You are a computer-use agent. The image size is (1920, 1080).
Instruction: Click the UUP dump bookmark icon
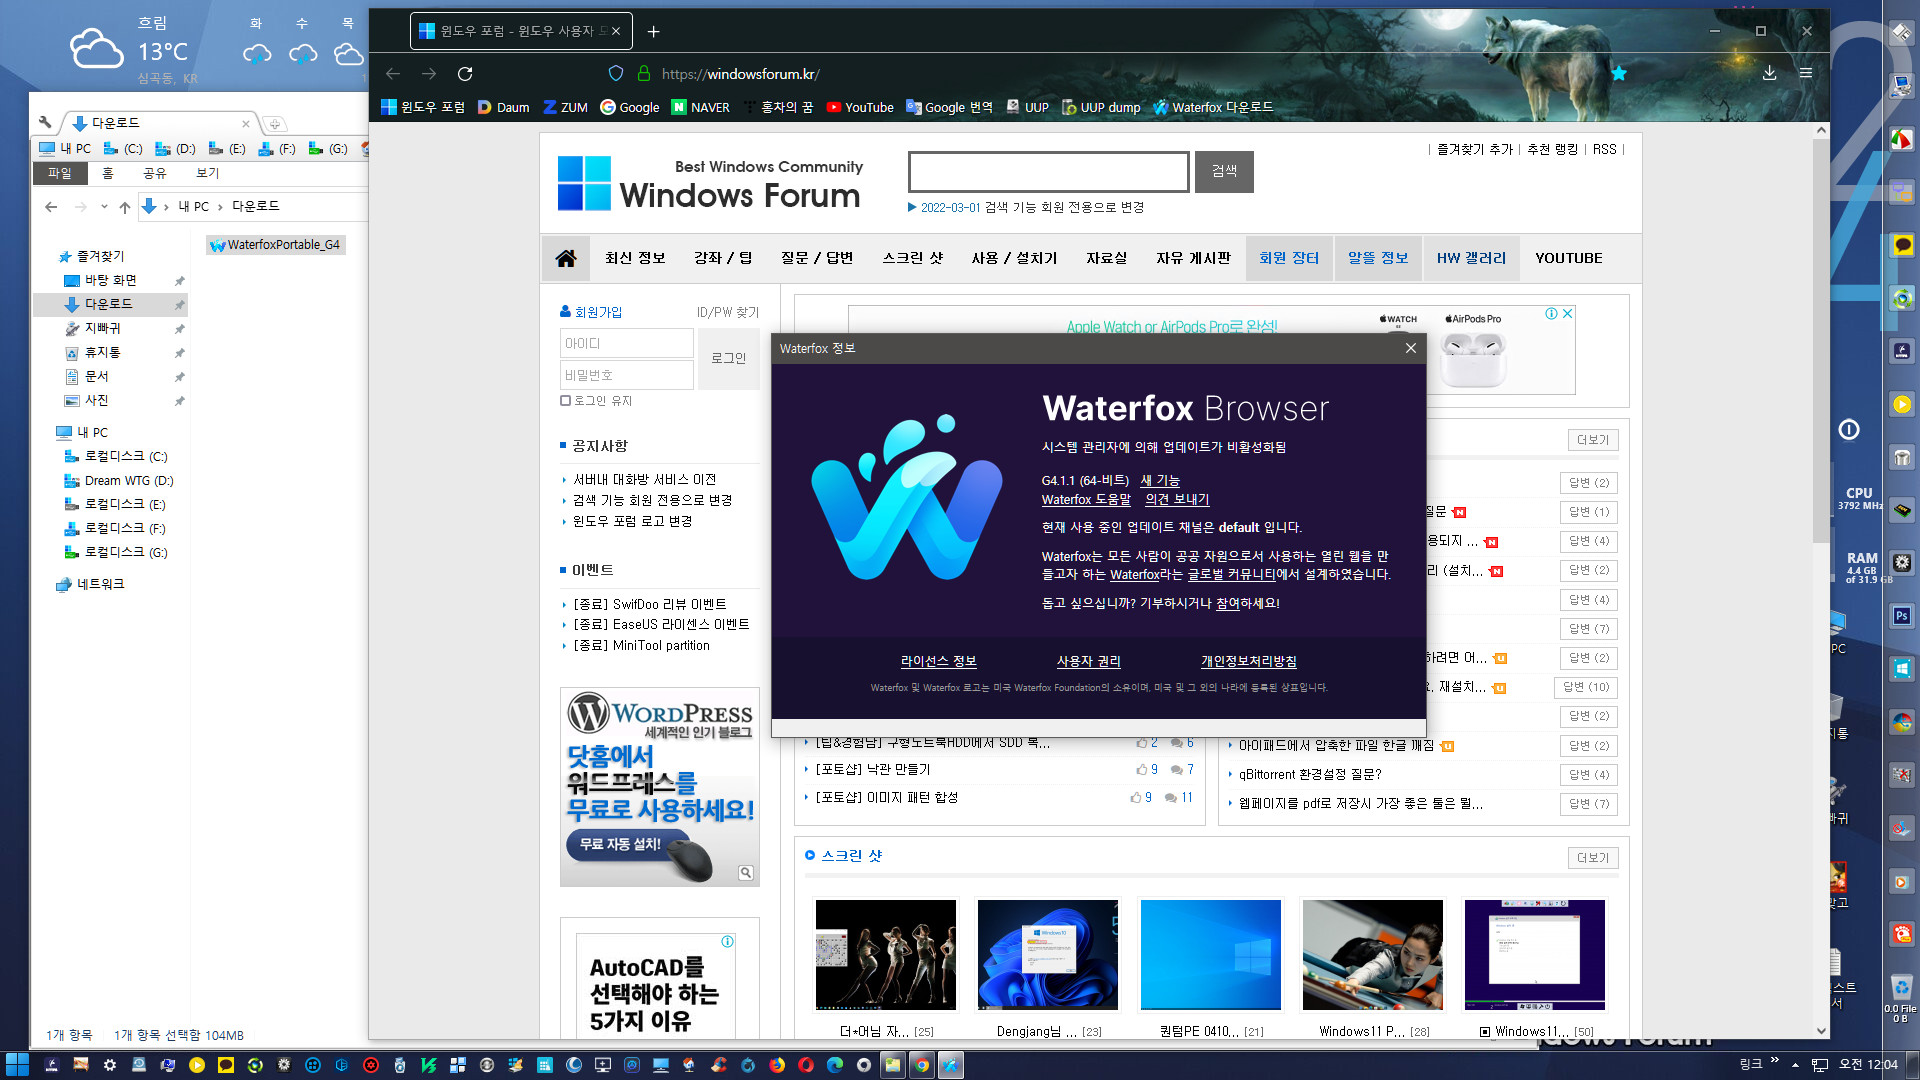[x=1065, y=107]
